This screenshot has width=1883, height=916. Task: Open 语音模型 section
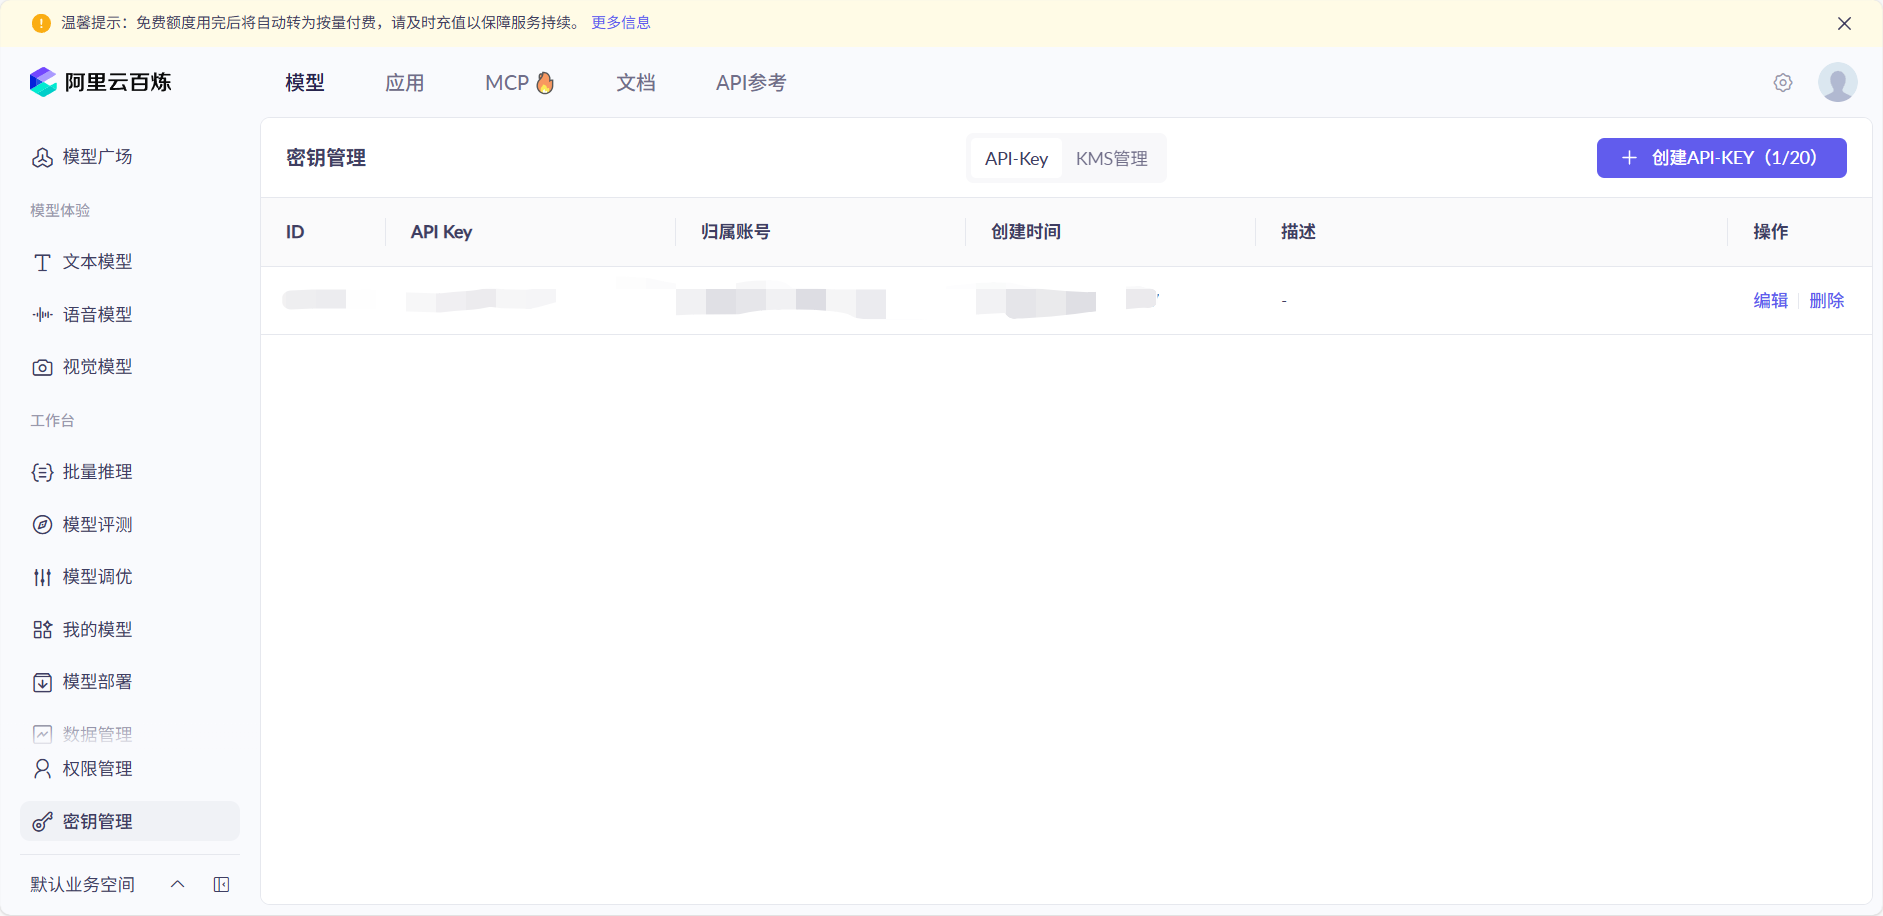(x=96, y=314)
